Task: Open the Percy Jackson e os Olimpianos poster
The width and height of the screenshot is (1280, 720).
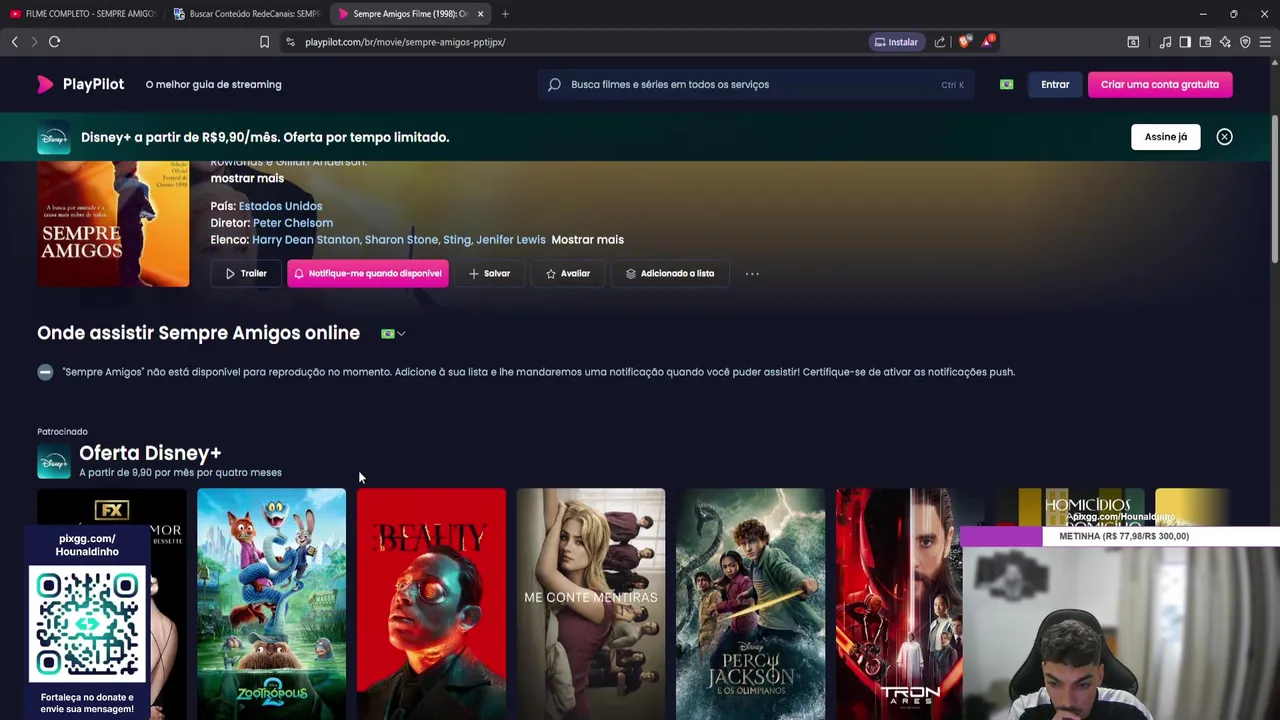Action: 750,604
